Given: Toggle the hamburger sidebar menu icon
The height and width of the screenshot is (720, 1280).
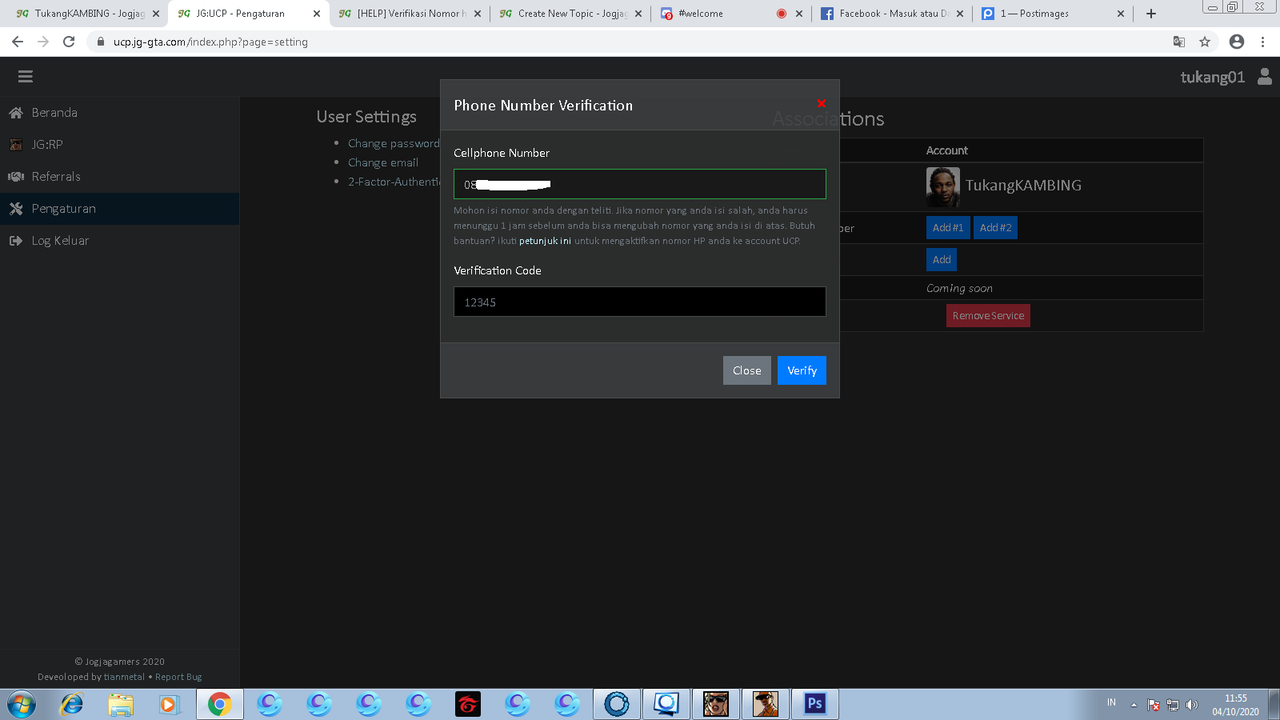Looking at the screenshot, I should tap(25, 77).
